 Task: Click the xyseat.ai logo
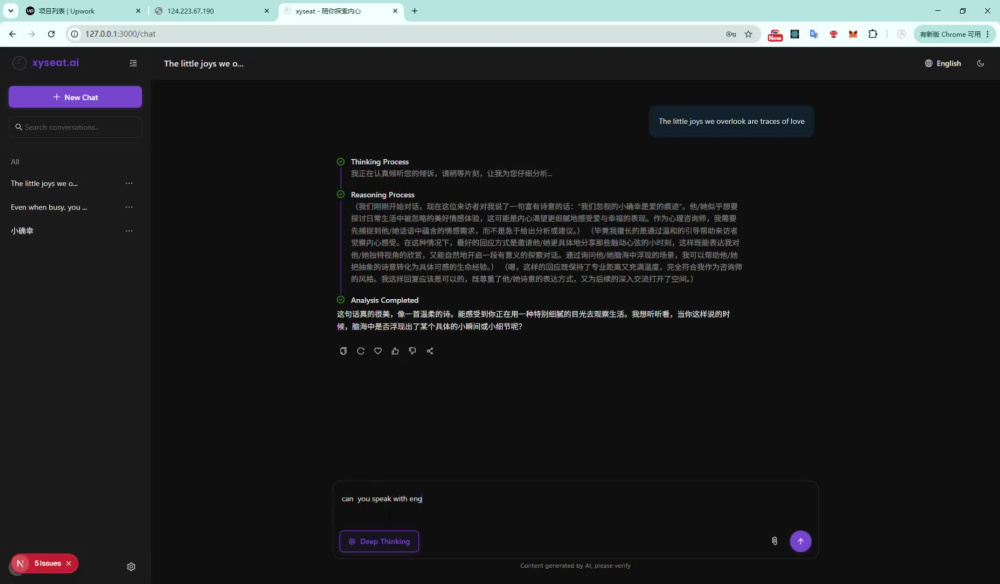[x=46, y=62]
